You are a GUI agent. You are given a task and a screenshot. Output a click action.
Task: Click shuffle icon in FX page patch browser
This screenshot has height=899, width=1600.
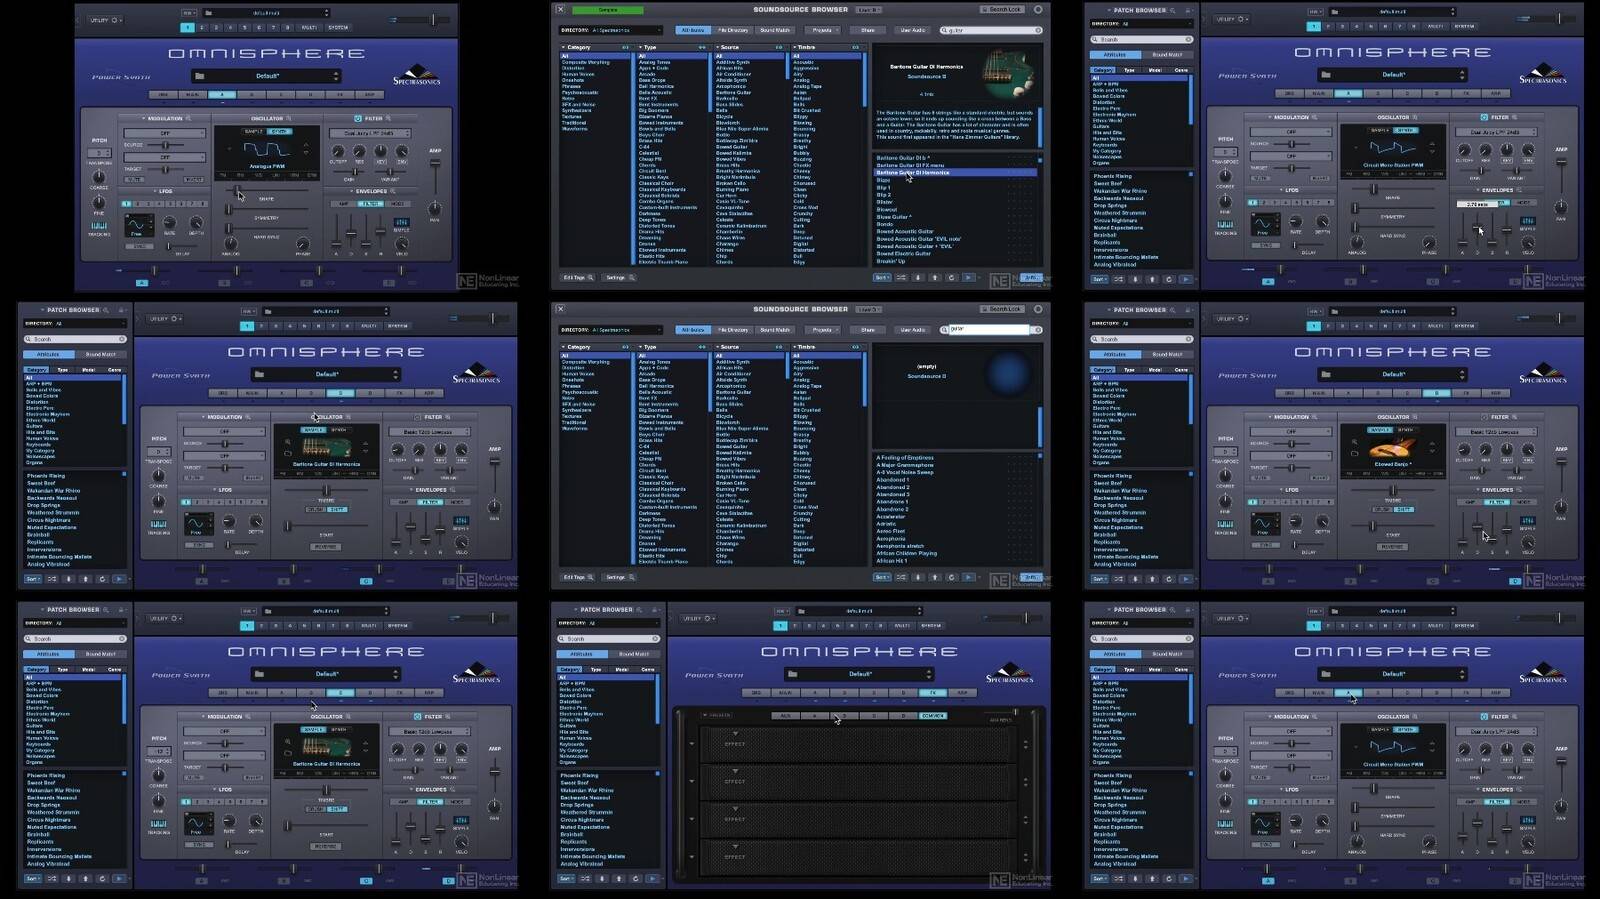[x=585, y=879]
